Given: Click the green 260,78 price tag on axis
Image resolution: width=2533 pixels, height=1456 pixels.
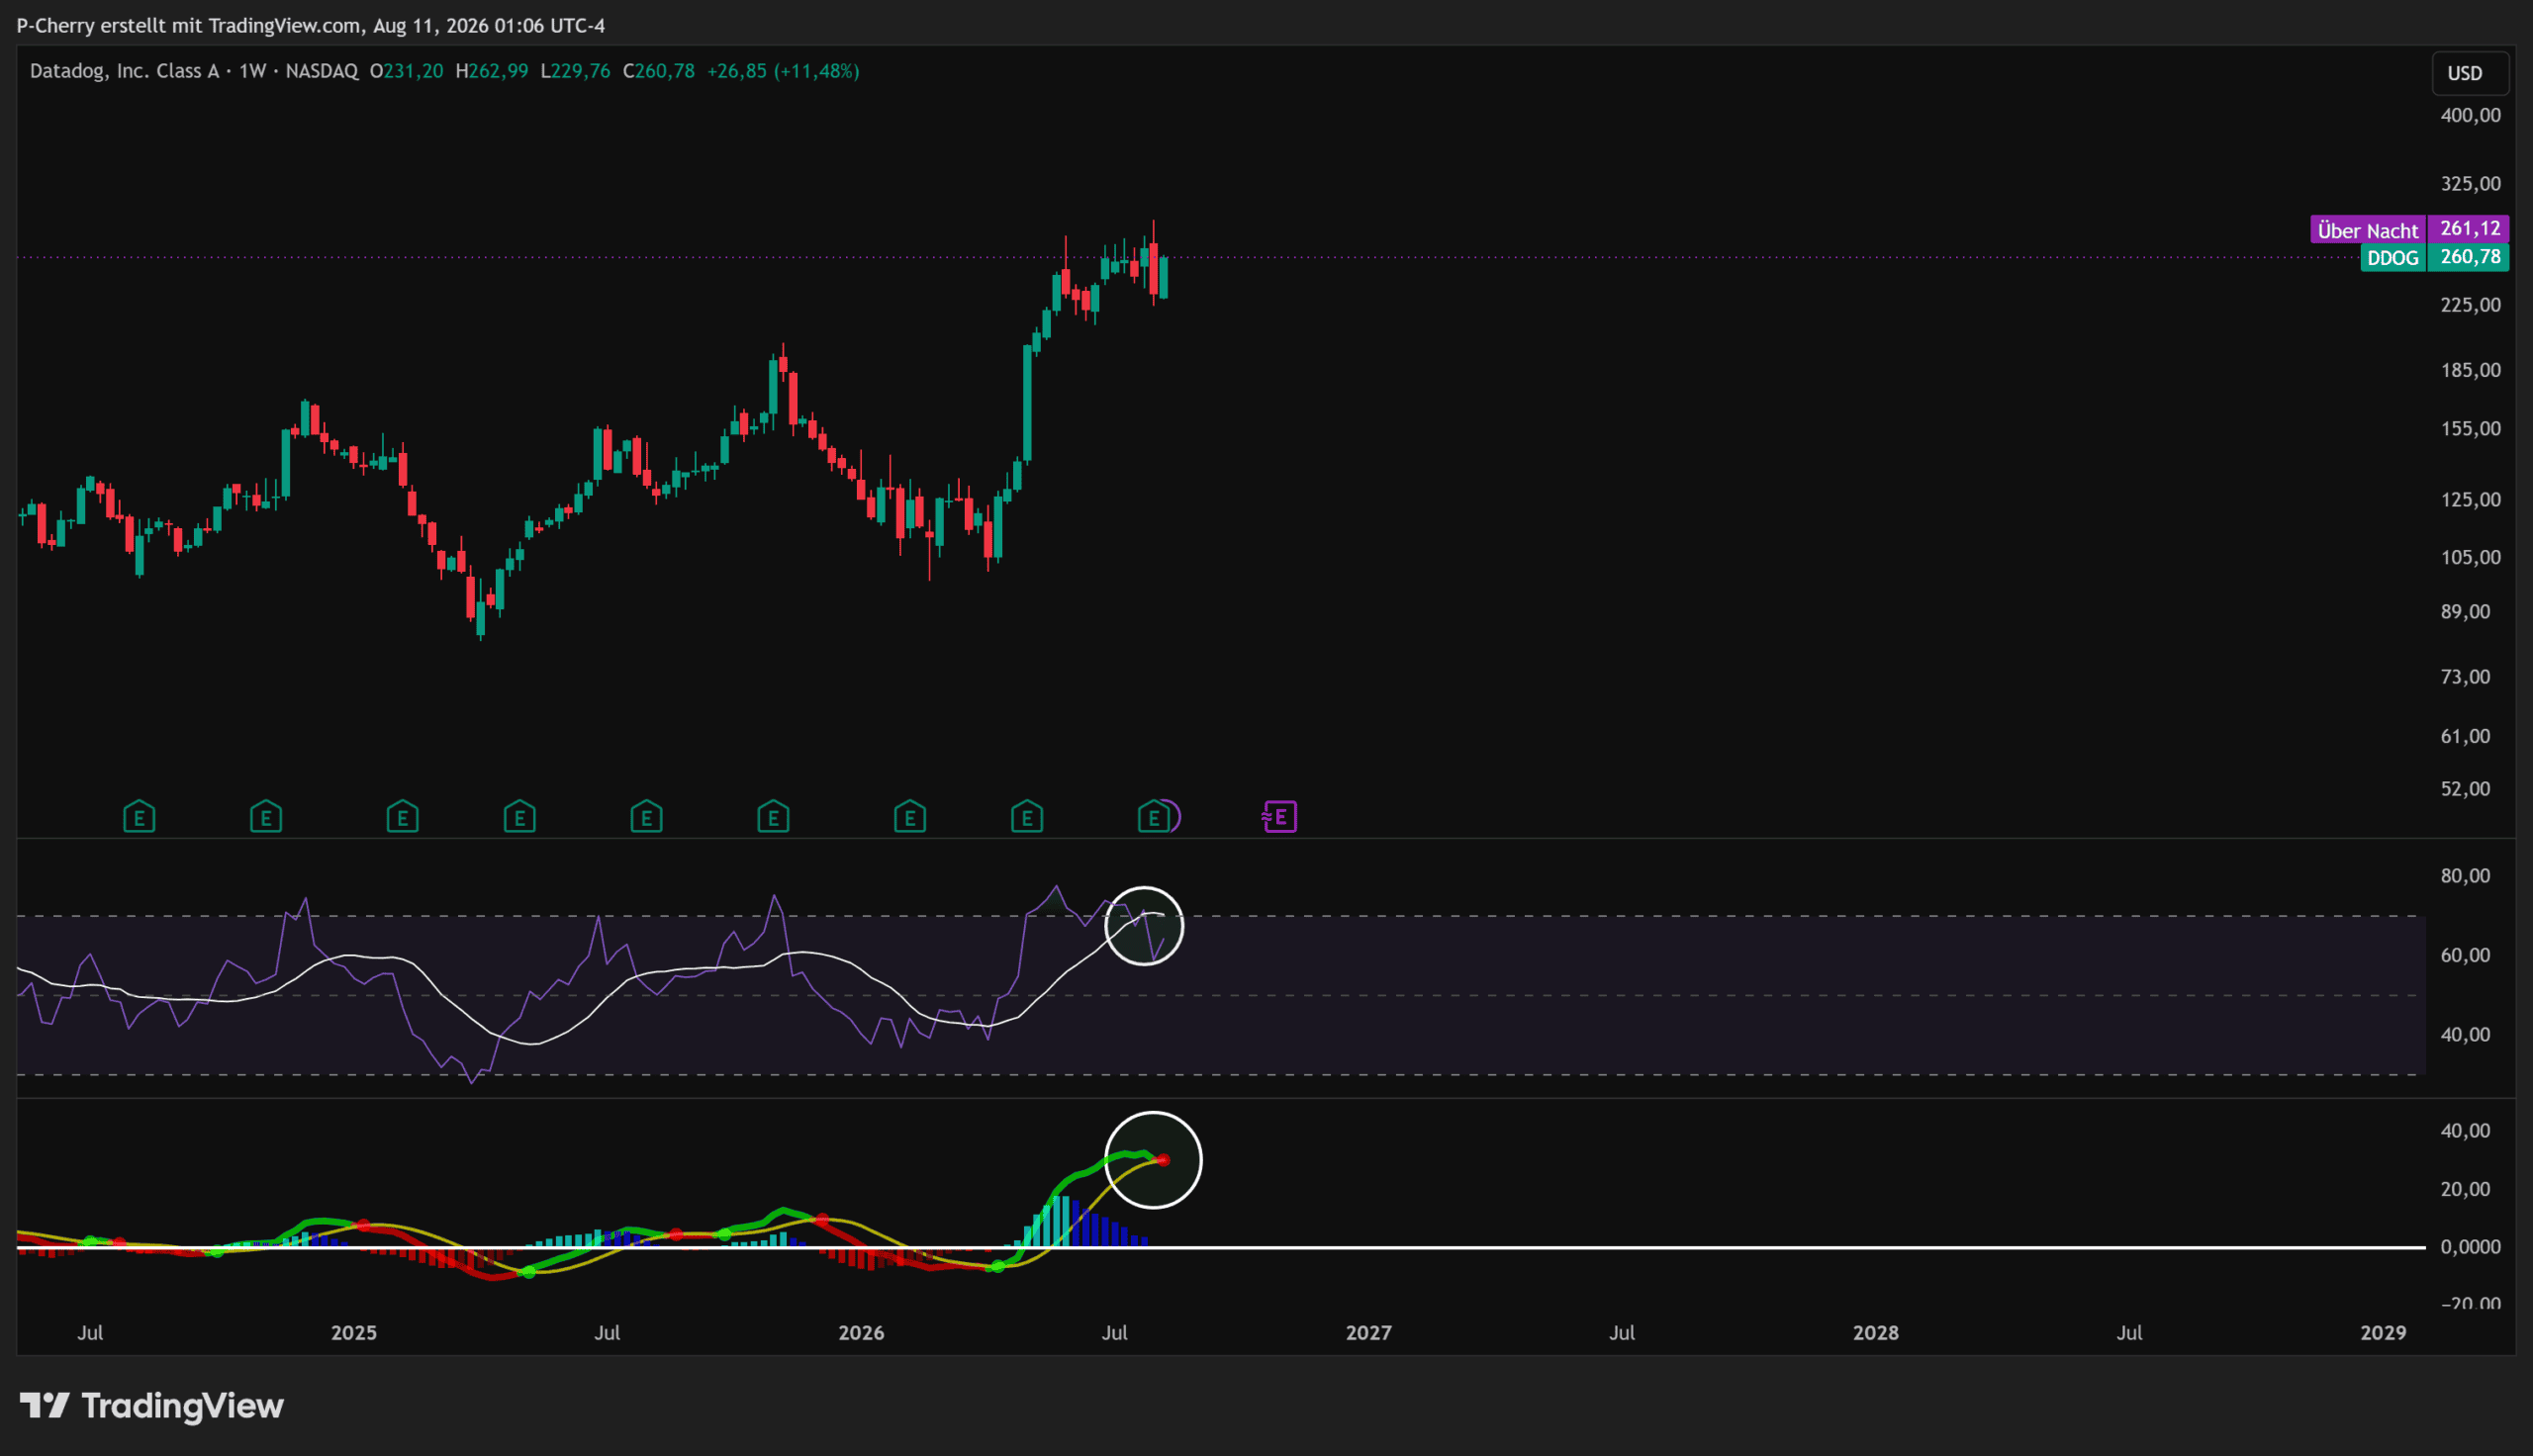Looking at the screenshot, I should tap(2470, 257).
